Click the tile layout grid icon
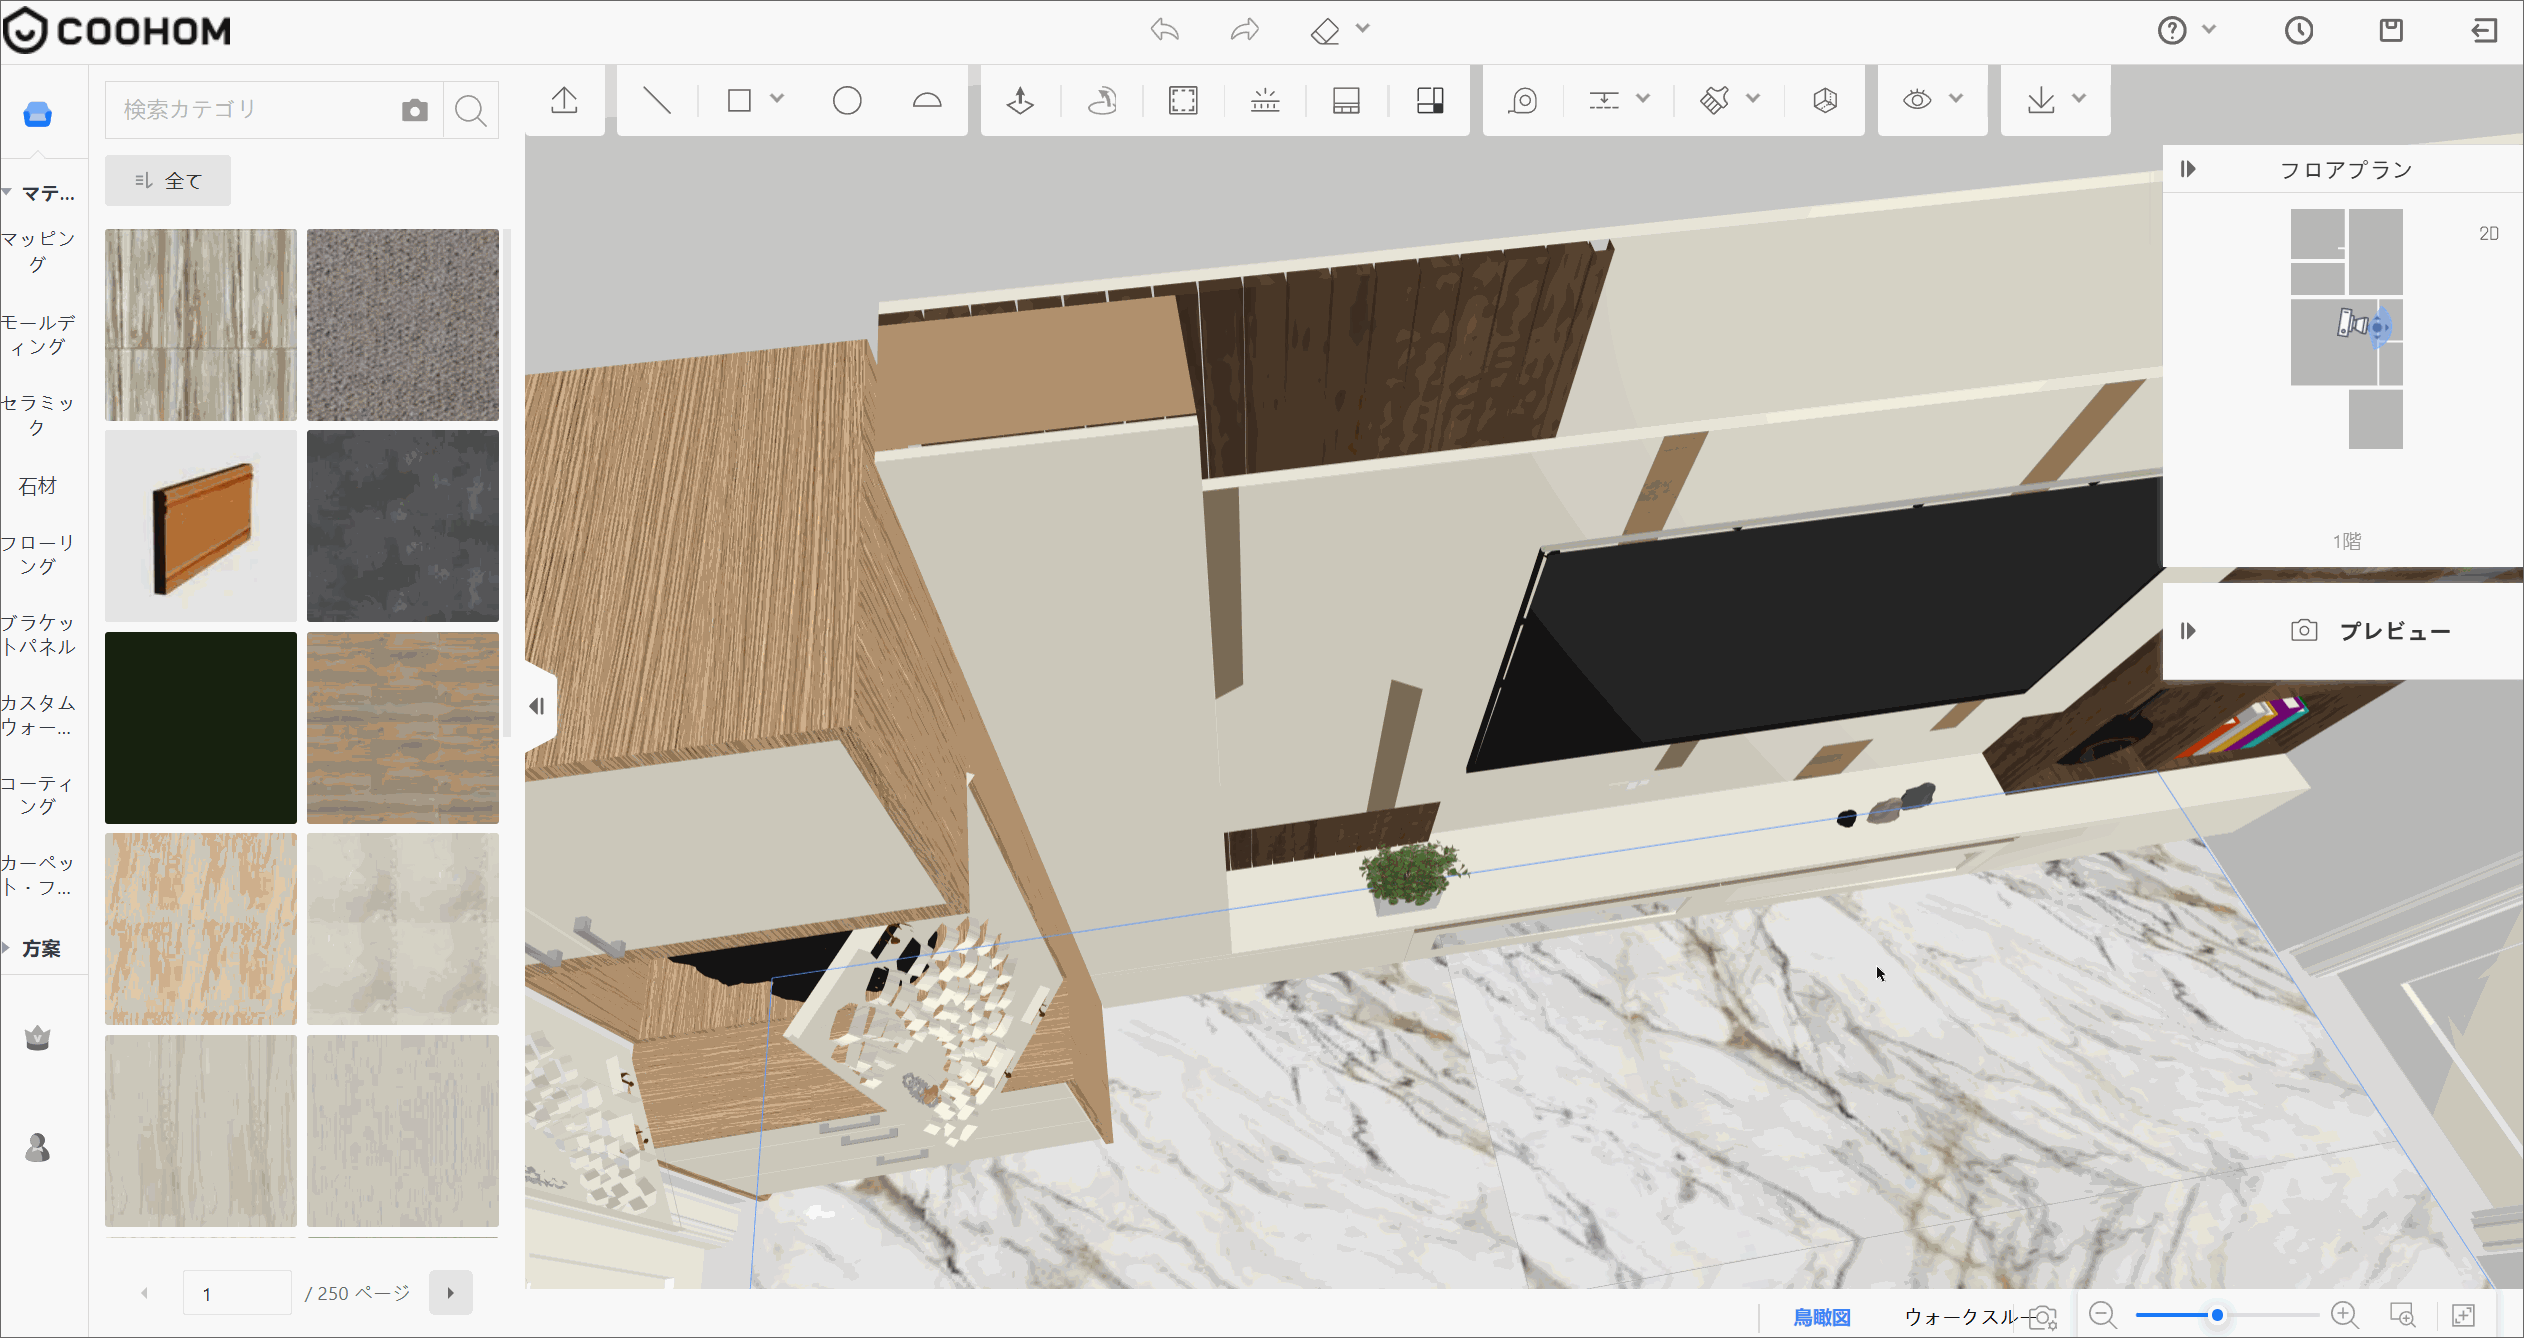This screenshot has height=1338, width=2524. [x=1346, y=100]
